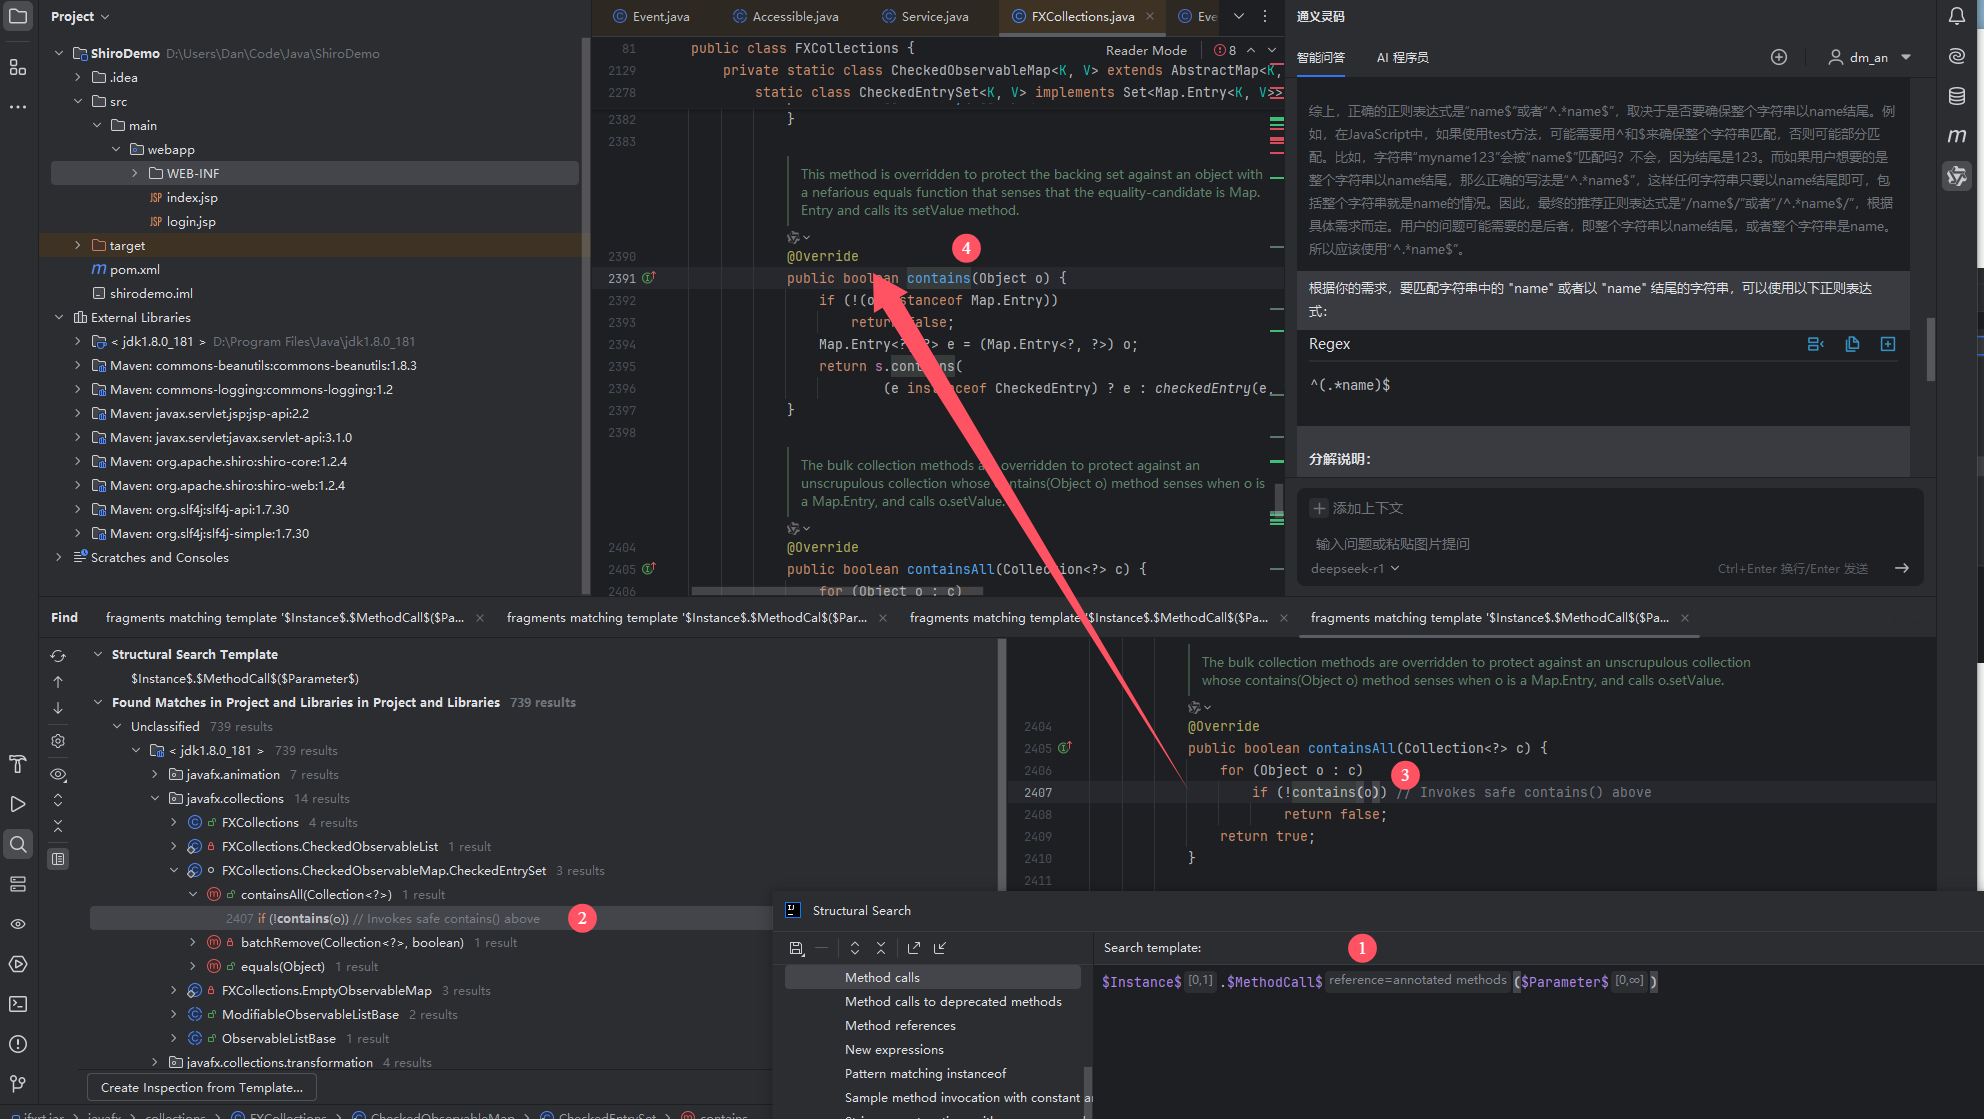
Task: Switch to the Accessible.java tab
Action: pyautogui.click(x=786, y=16)
